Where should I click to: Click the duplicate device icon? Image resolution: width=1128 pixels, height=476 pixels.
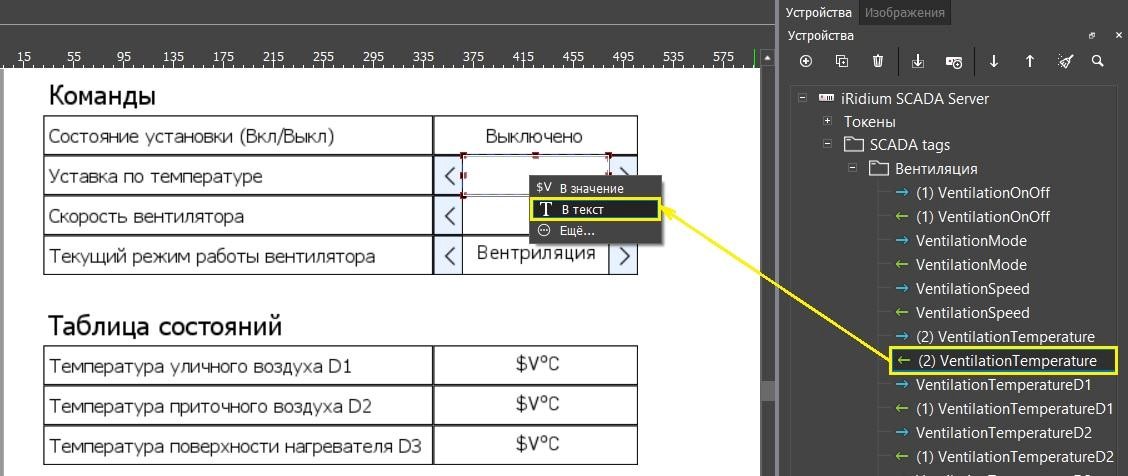(842, 61)
